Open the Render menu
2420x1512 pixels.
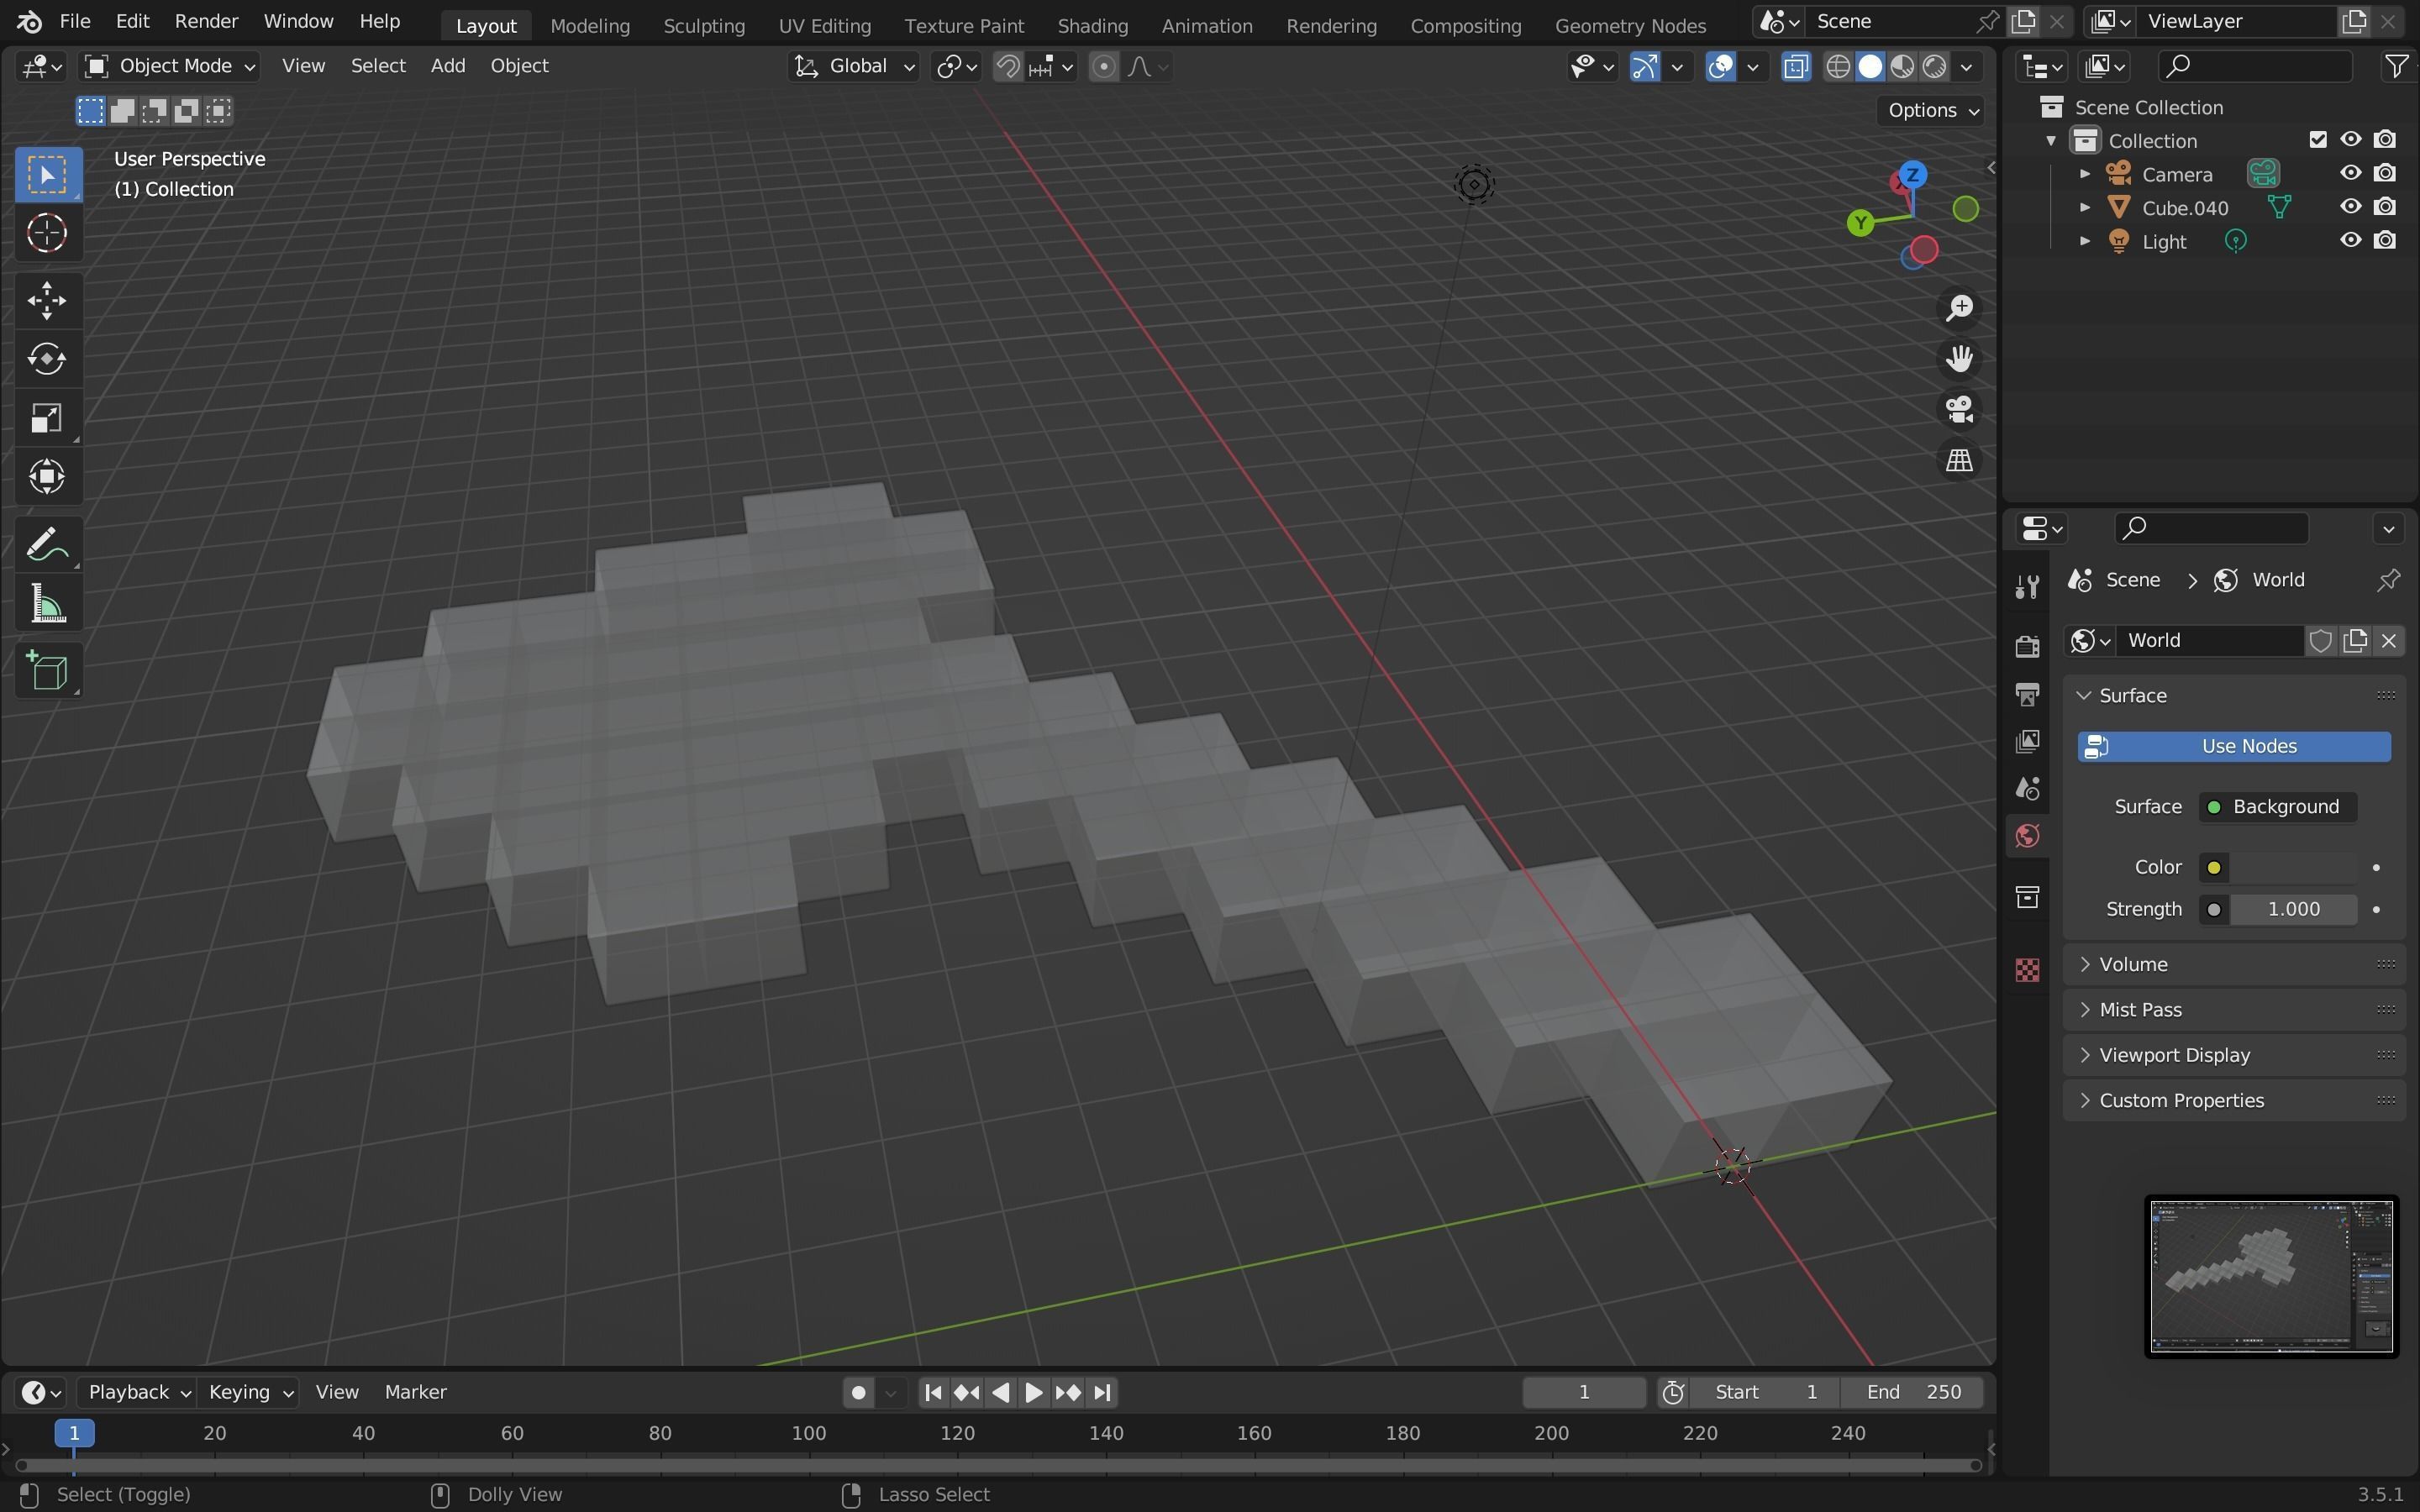pos(206,21)
